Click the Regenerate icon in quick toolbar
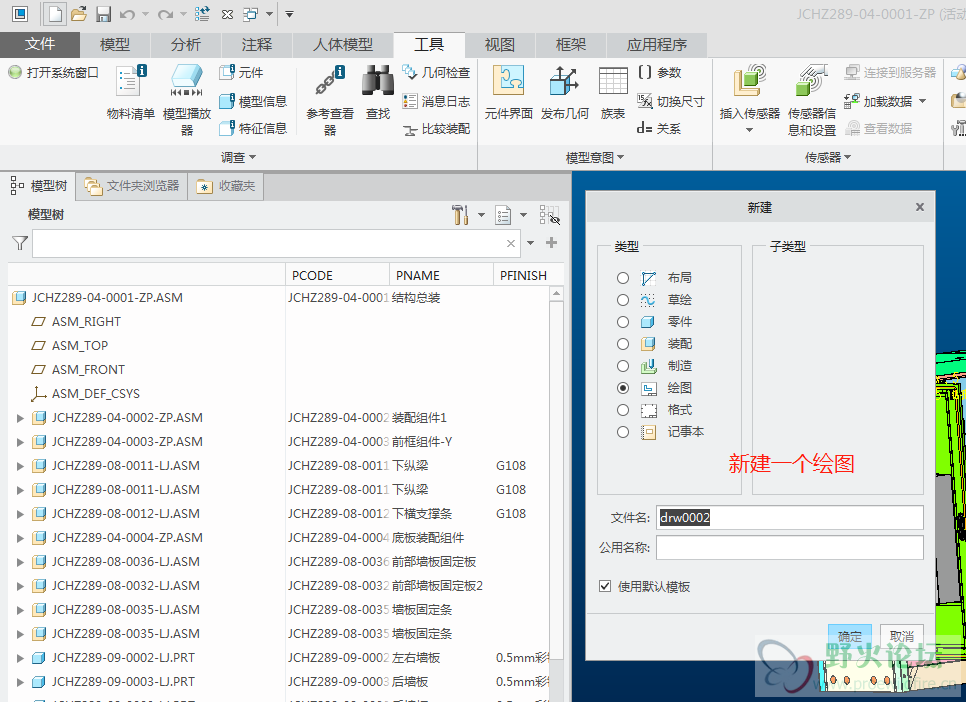 pyautogui.click(x=202, y=14)
